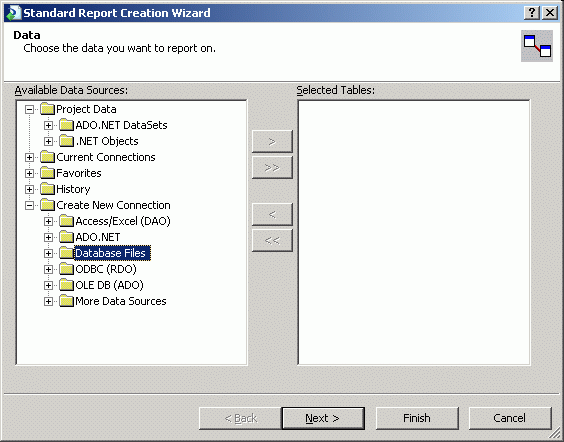Screen dimensions: 564x442
Task: Select the .NET Objects tree item
Action: 107,141
